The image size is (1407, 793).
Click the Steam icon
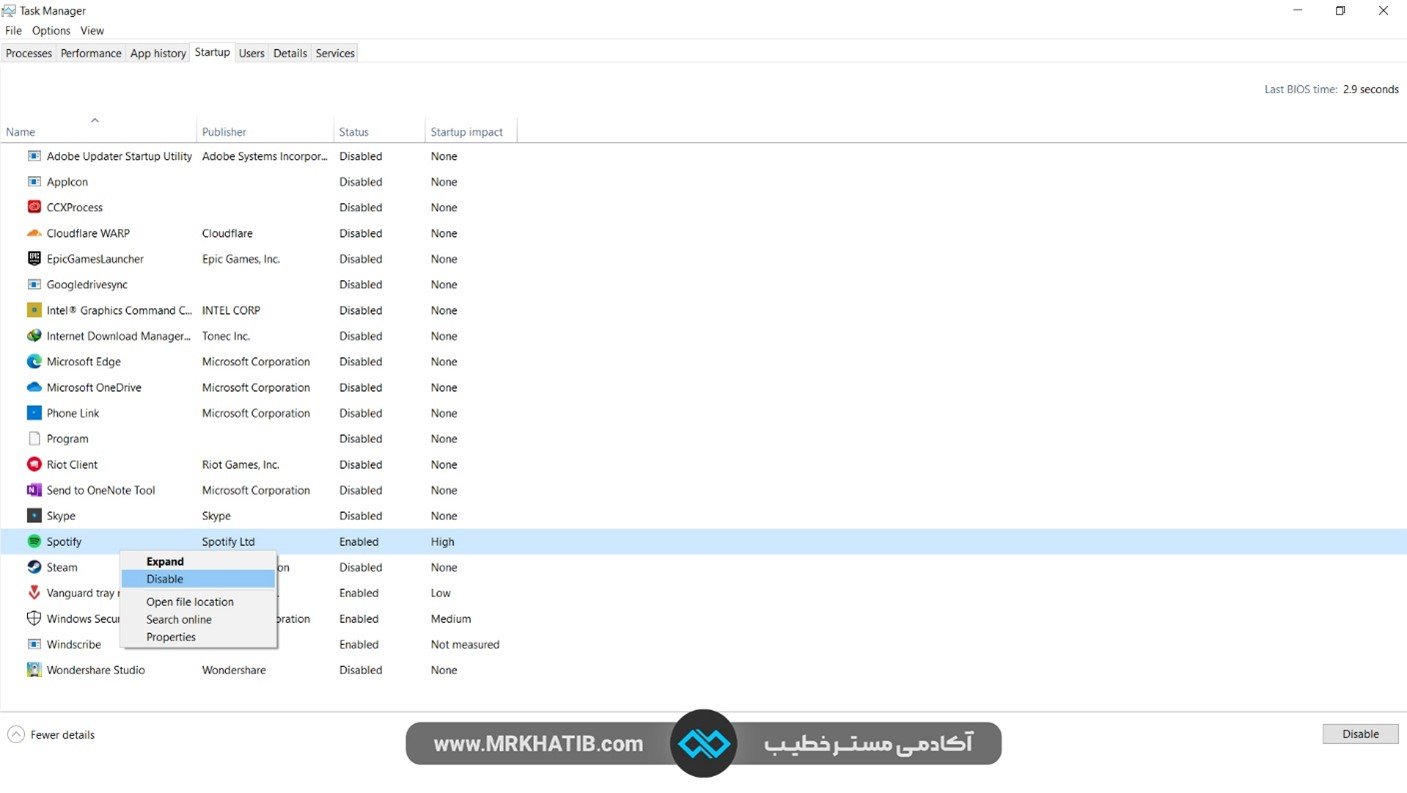(x=34, y=567)
